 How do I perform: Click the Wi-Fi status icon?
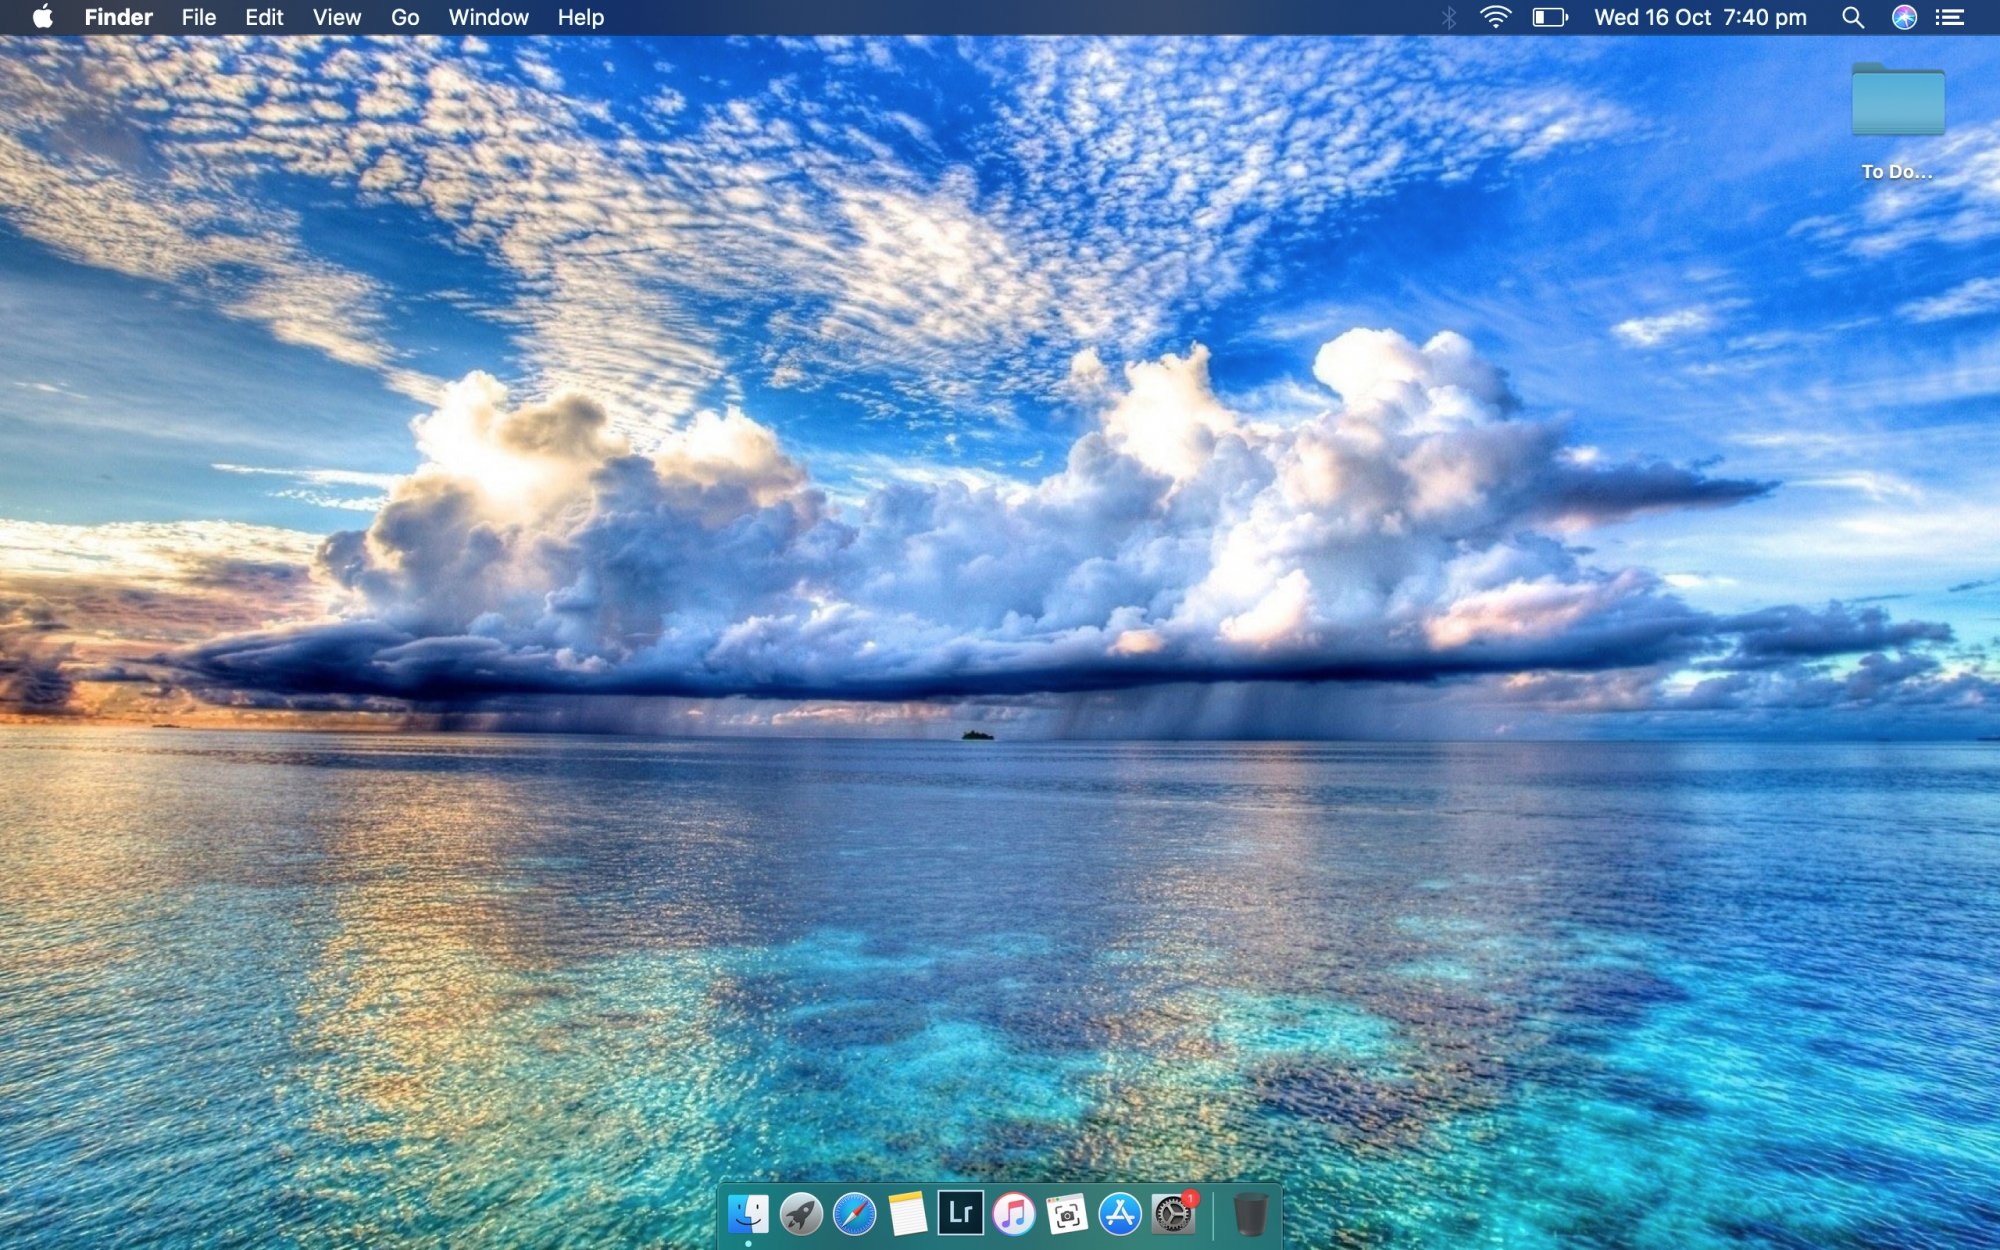tap(1495, 17)
